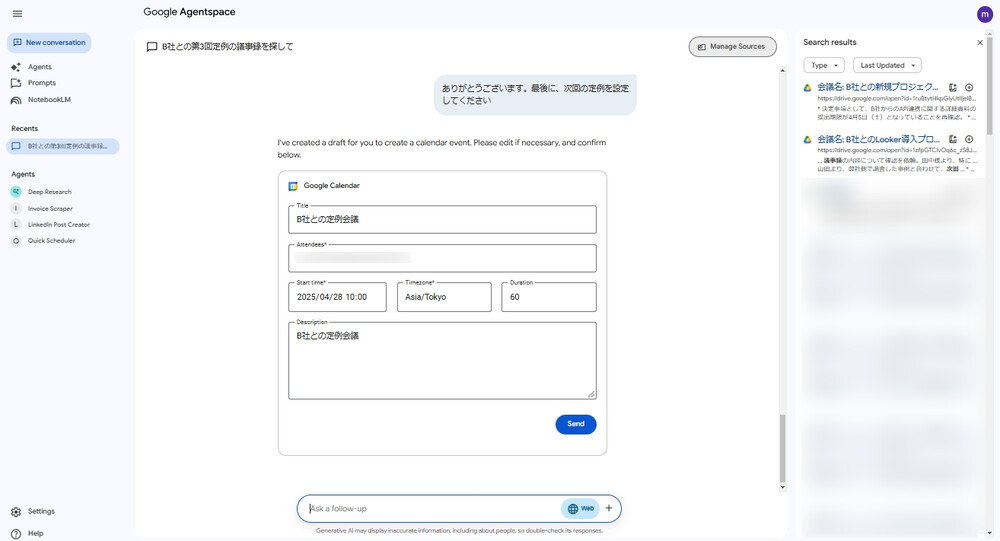This screenshot has width=1000, height=541.
Task: Open the hamburger navigation menu
Action: pos(17,13)
